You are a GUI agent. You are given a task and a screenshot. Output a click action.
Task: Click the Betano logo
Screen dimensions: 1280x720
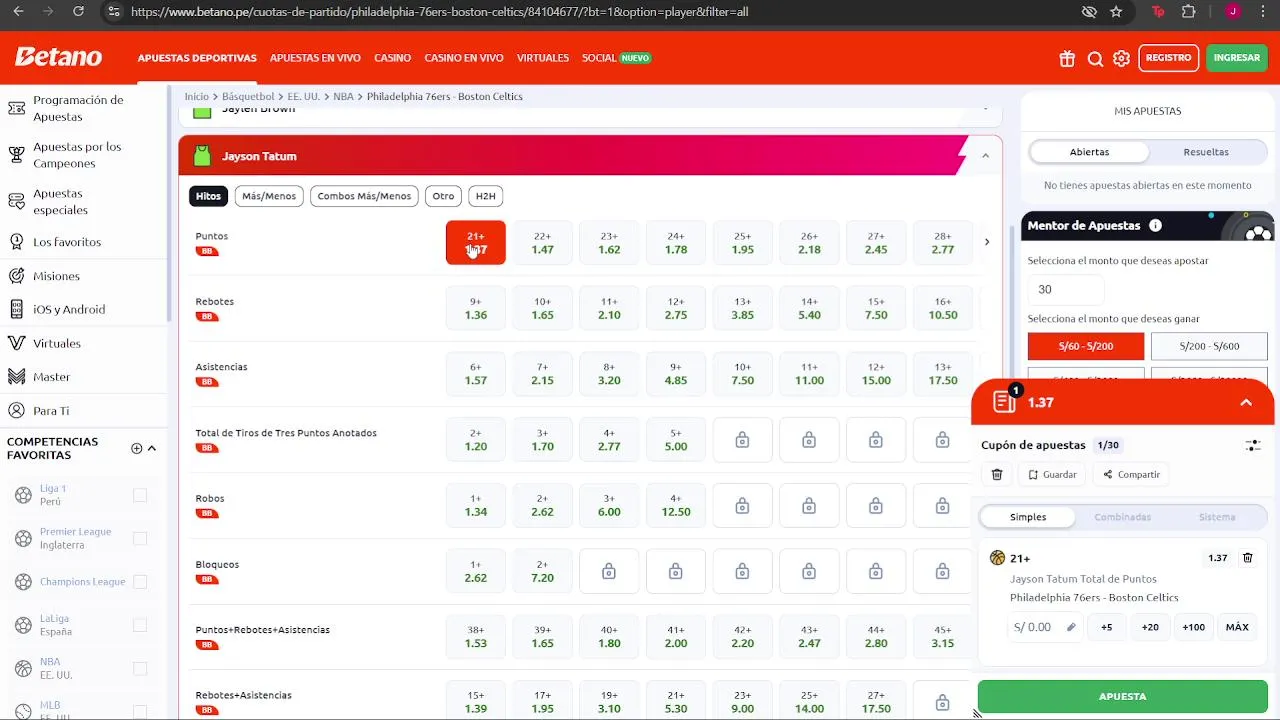point(58,57)
